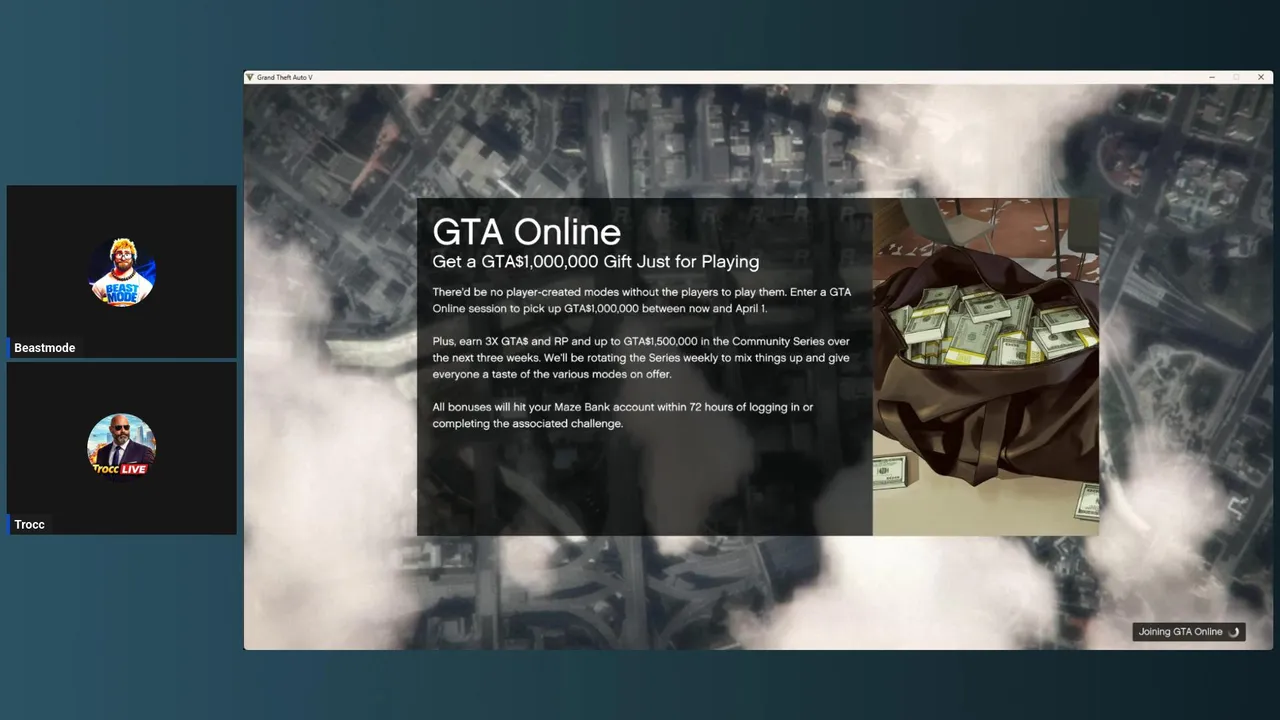The height and width of the screenshot is (720, 1280).
Task: Click the GTA$1,000,000 Gift subtitle
Action: [x=596, y=262]
